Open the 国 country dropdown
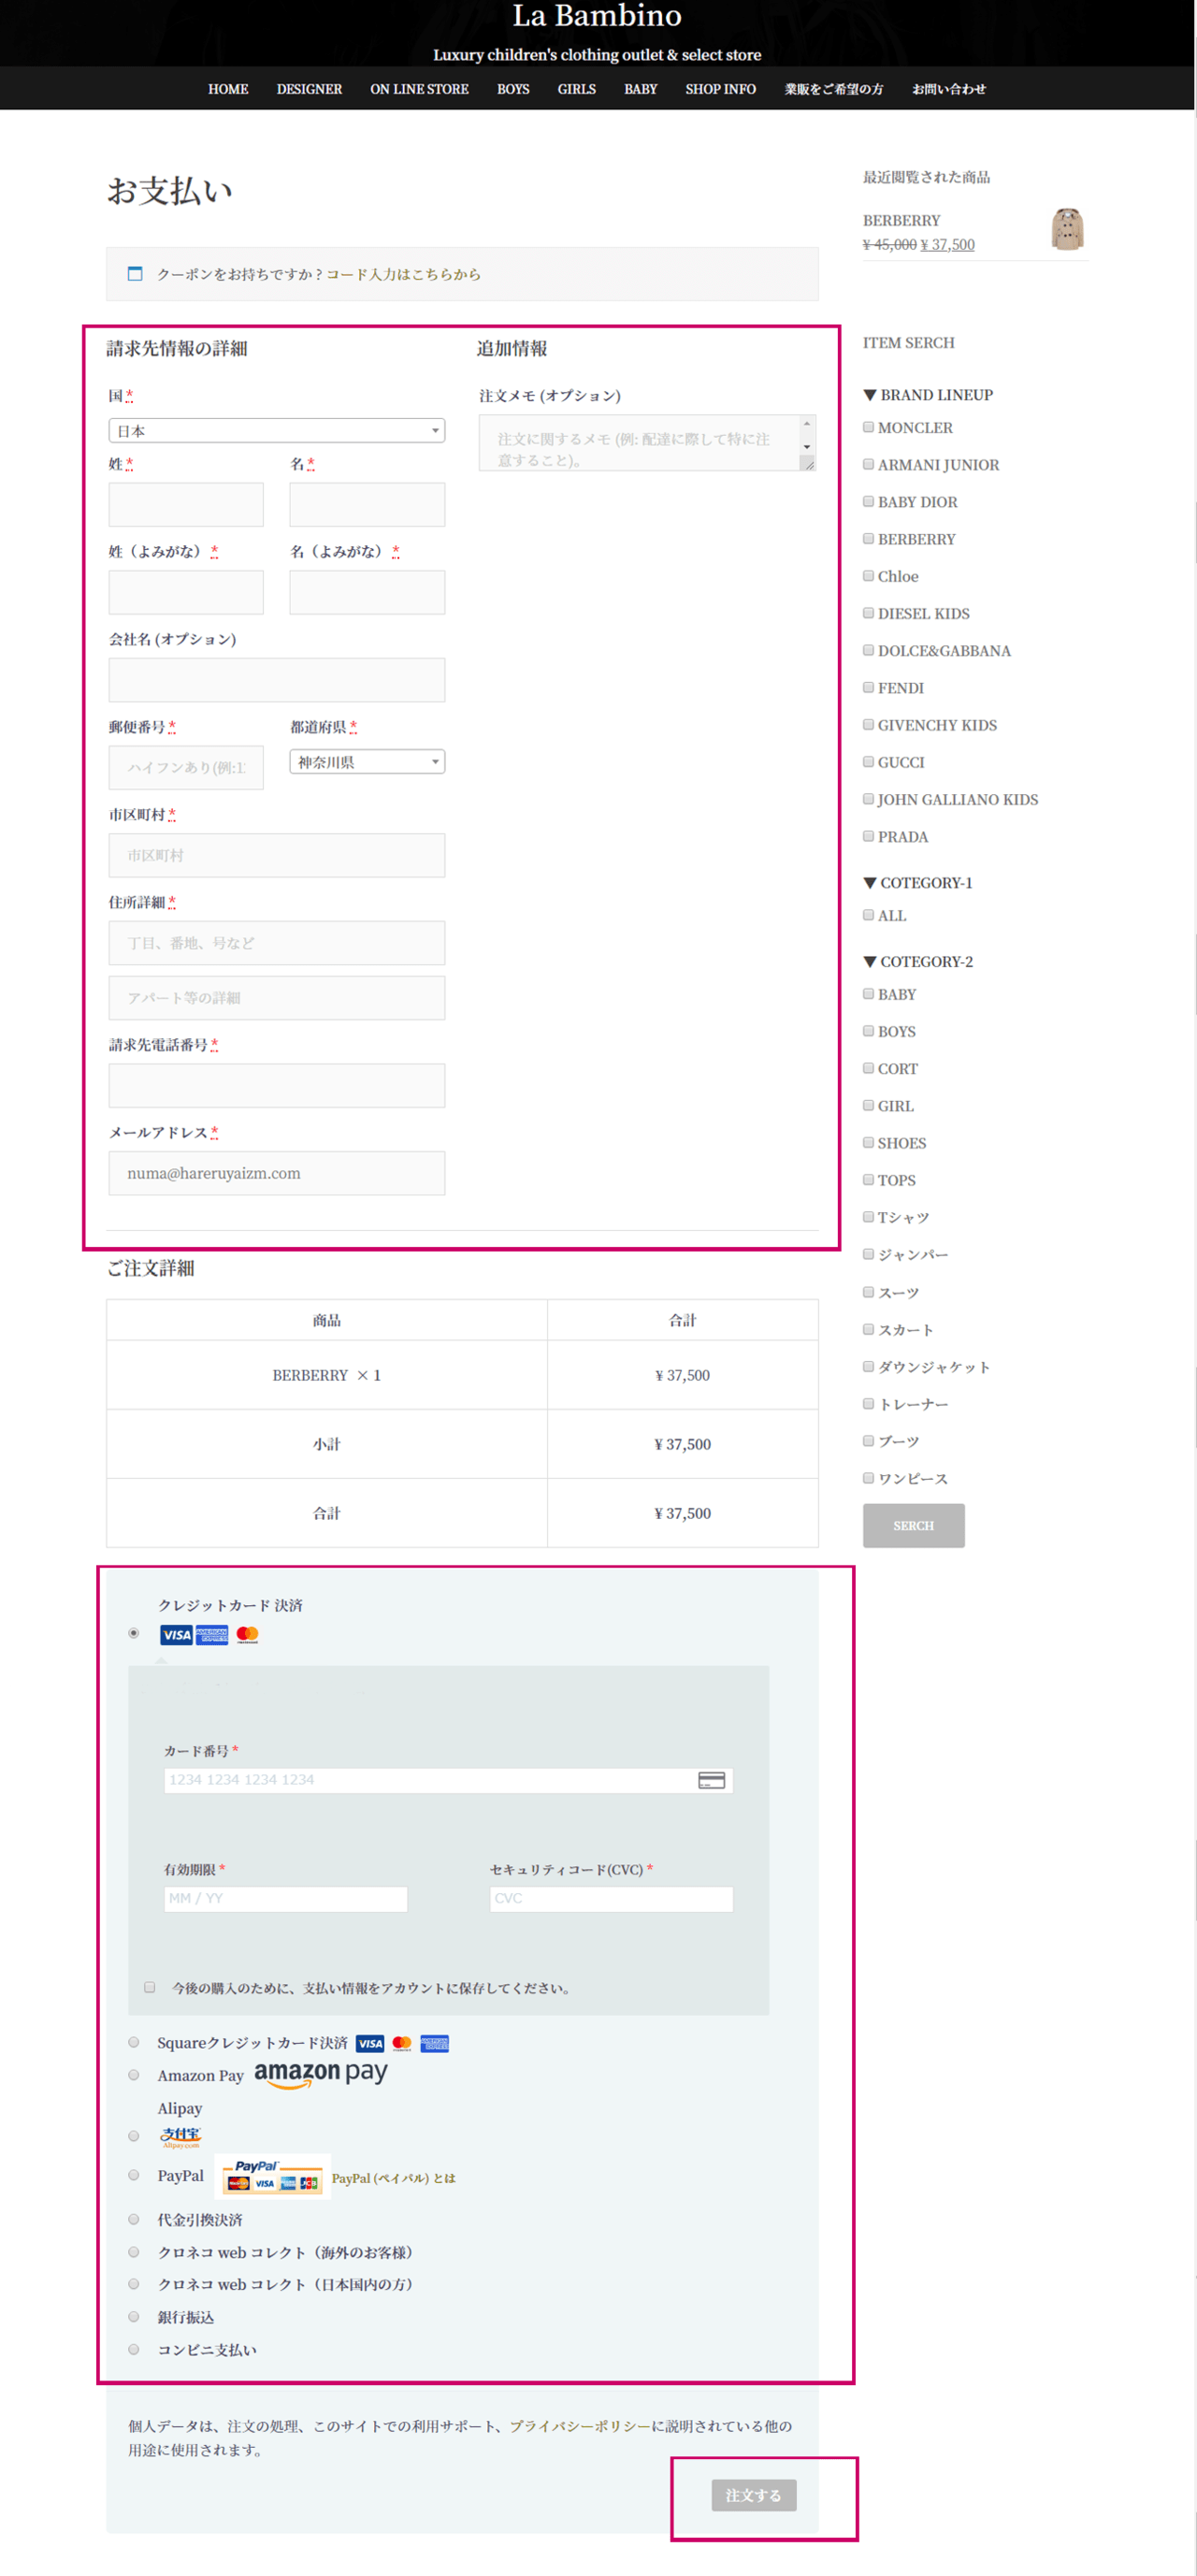 pos(276,431)
